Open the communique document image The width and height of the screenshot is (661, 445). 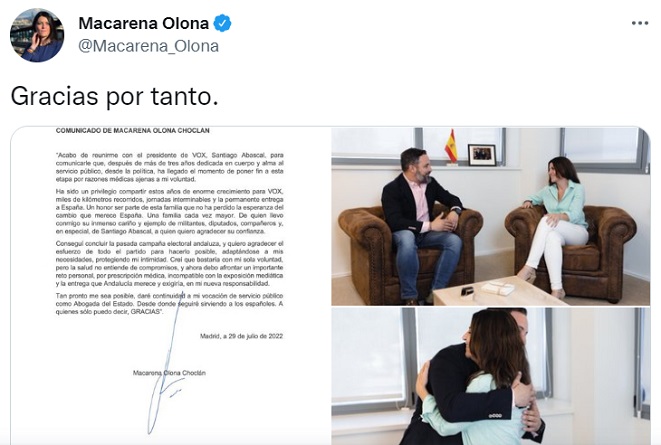click(x=171, y=286)
